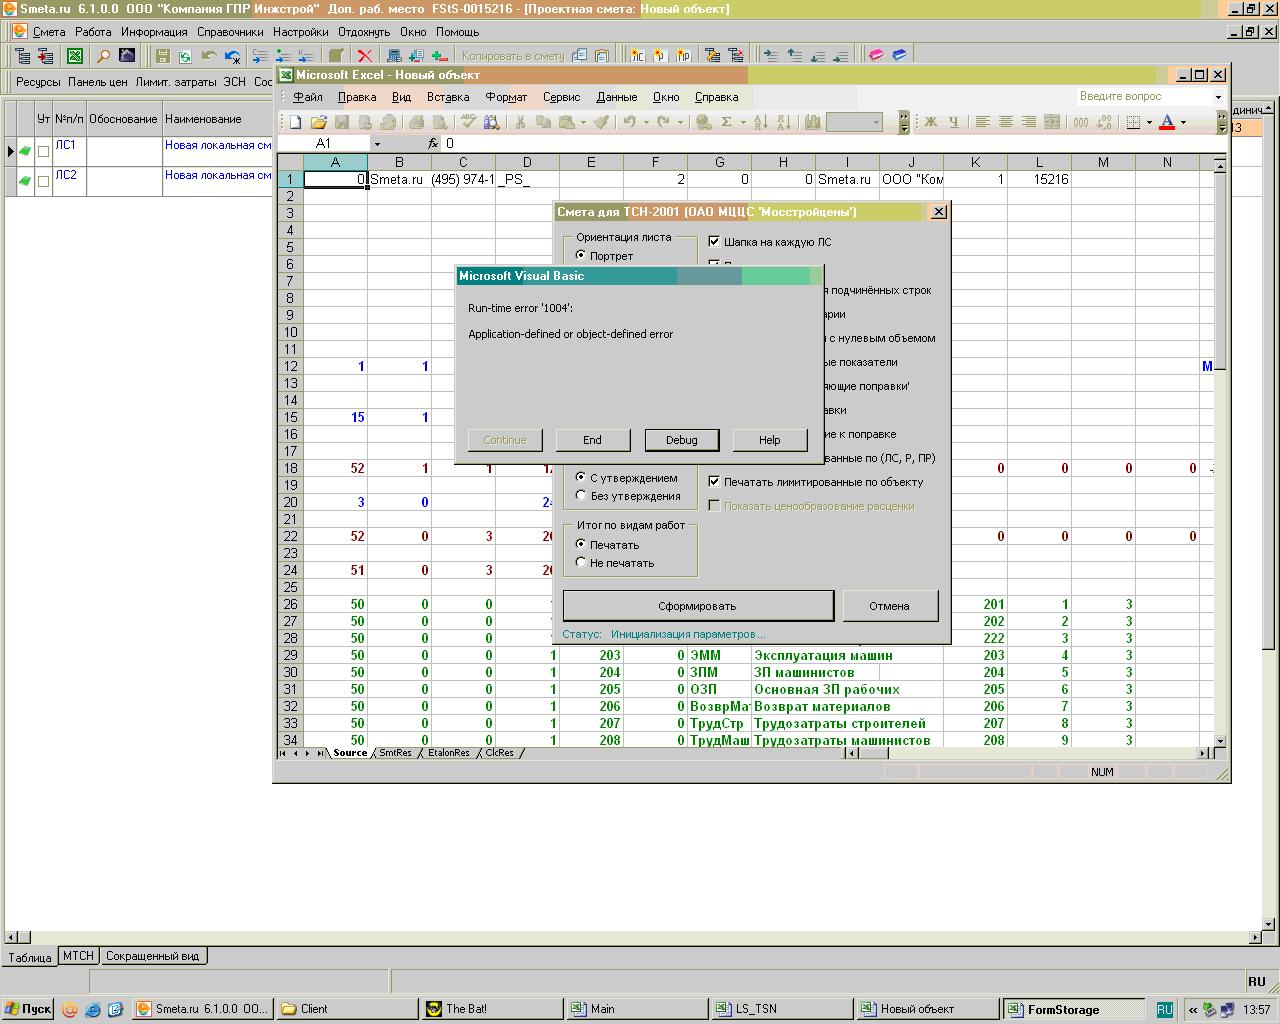This screenshot has width=1280, height=1024.
Task: Click the Chart Wizard icon in Excel
Action: (x=812, y=122)
